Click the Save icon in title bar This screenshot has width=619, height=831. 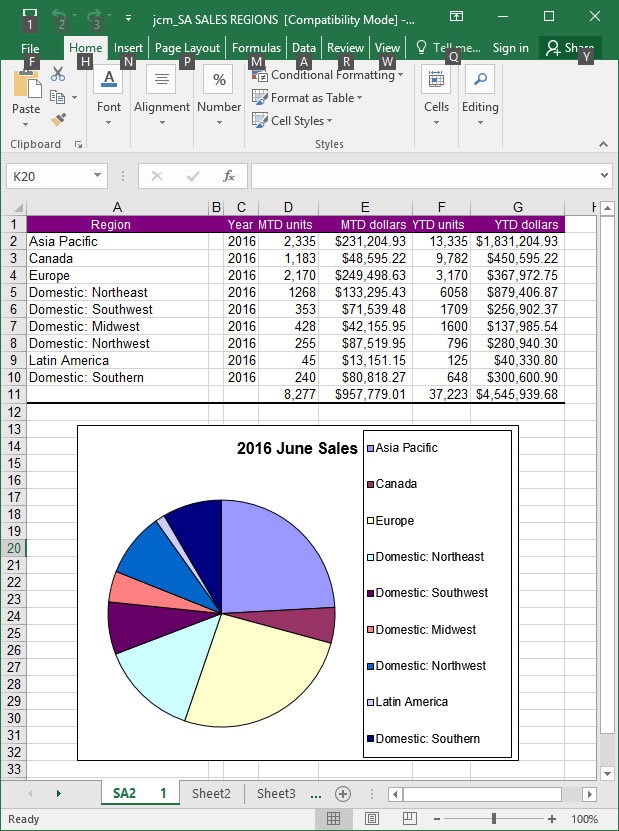(30, 17)
